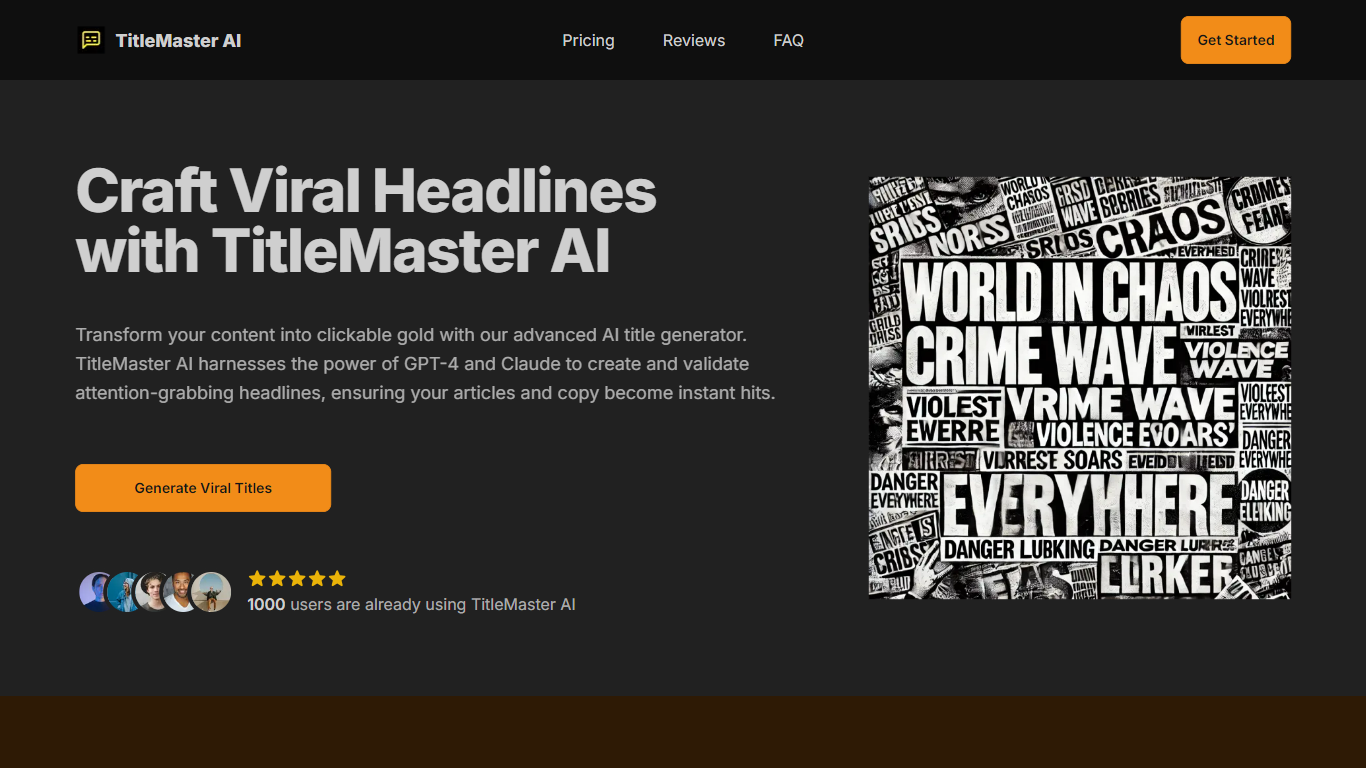This screenshot has width=1366, height=768.
Task: Click the last gold rating star
Action: (337, 578)
